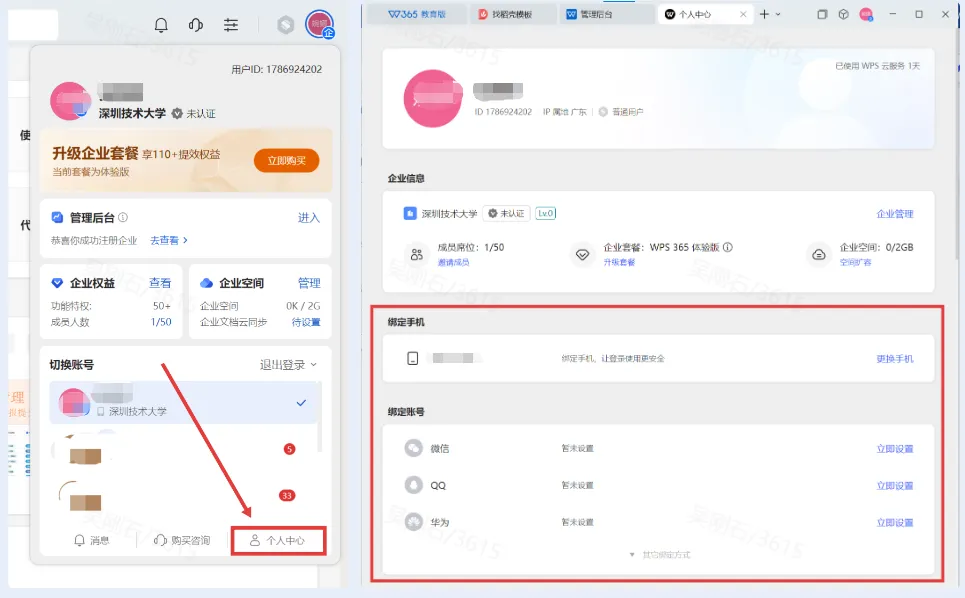Click the 空间扩容 link
Viewport: 965px width, 598px height.
pyautogui.click(x=855, y=262)
